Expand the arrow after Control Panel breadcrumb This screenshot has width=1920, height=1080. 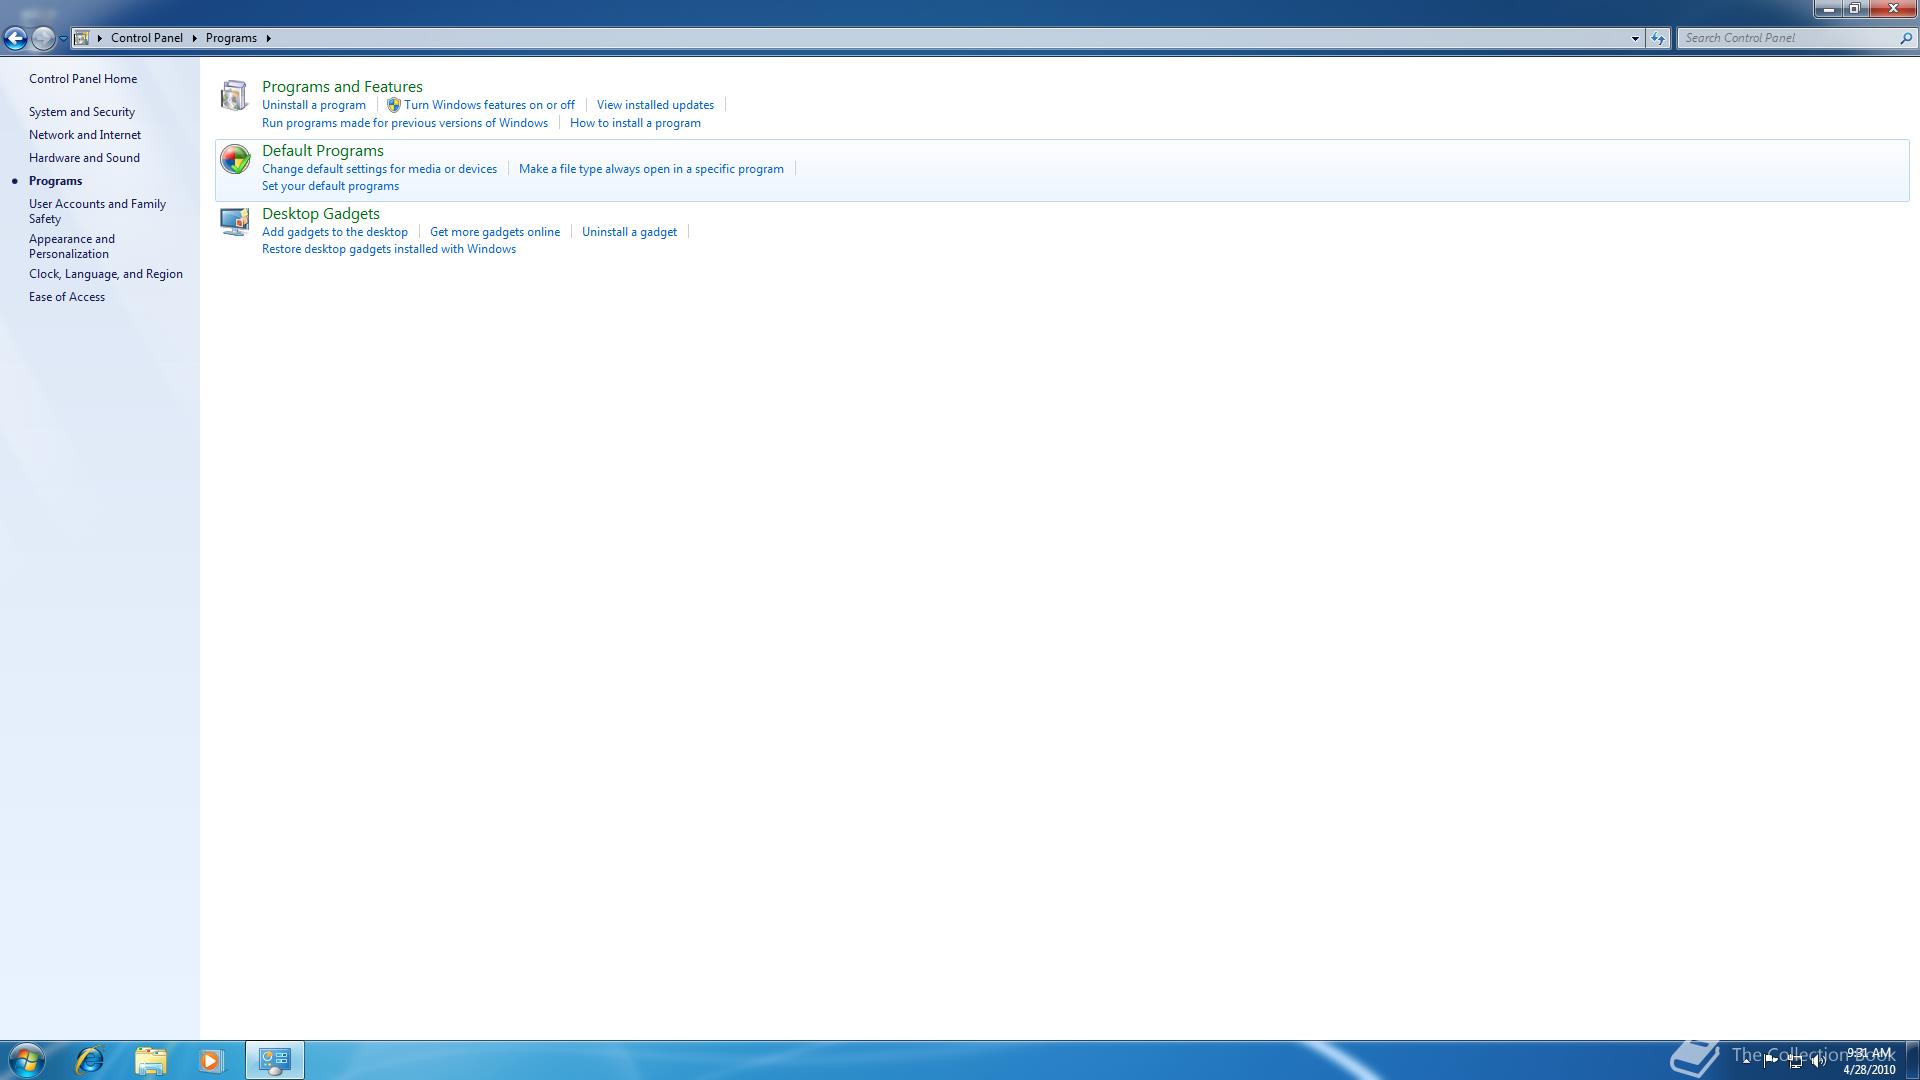194,38
